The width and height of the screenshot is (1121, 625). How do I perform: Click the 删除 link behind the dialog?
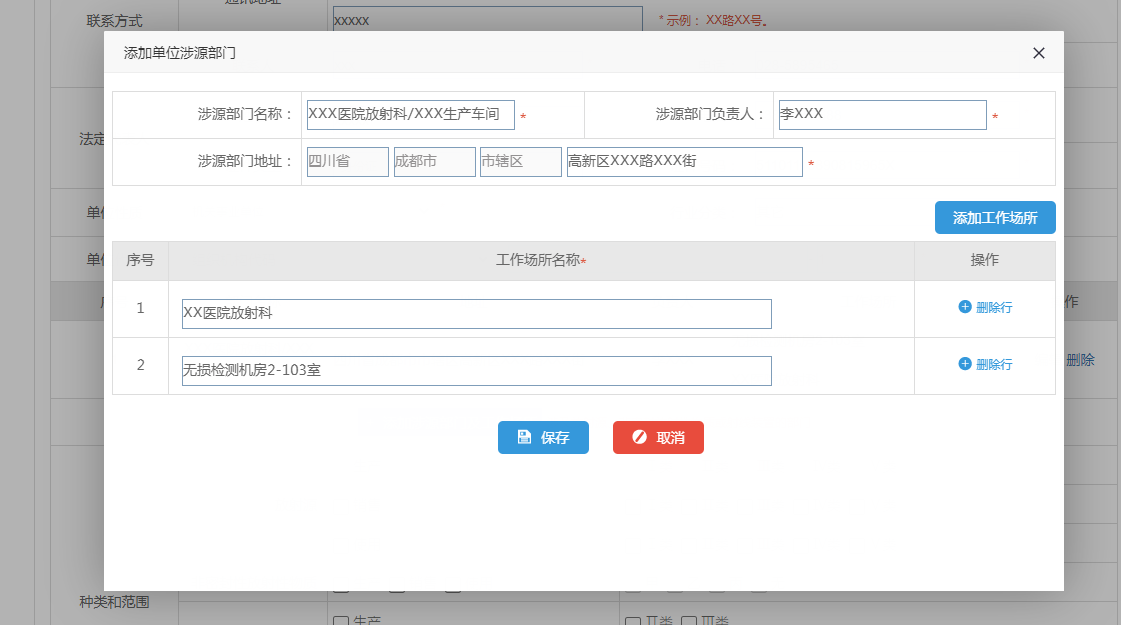(x=1080, y=360)
